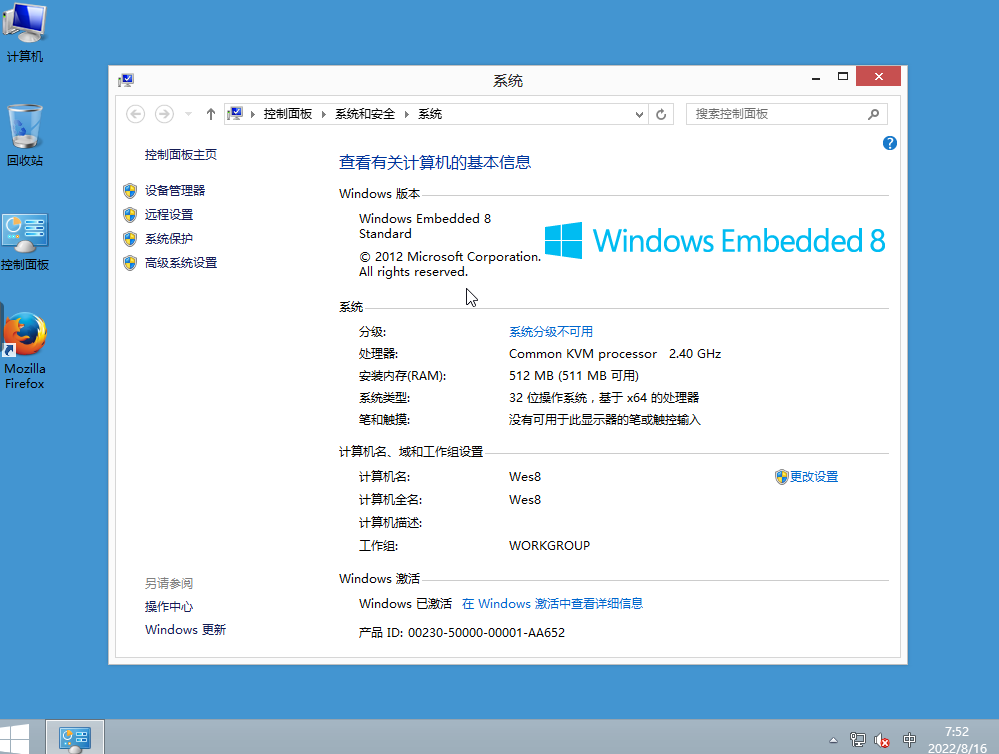The width and height of the screenshot is (999, 754).
Task: Click the heading 查看有关计算机的基本信息
Action: (x=435, y=163)
